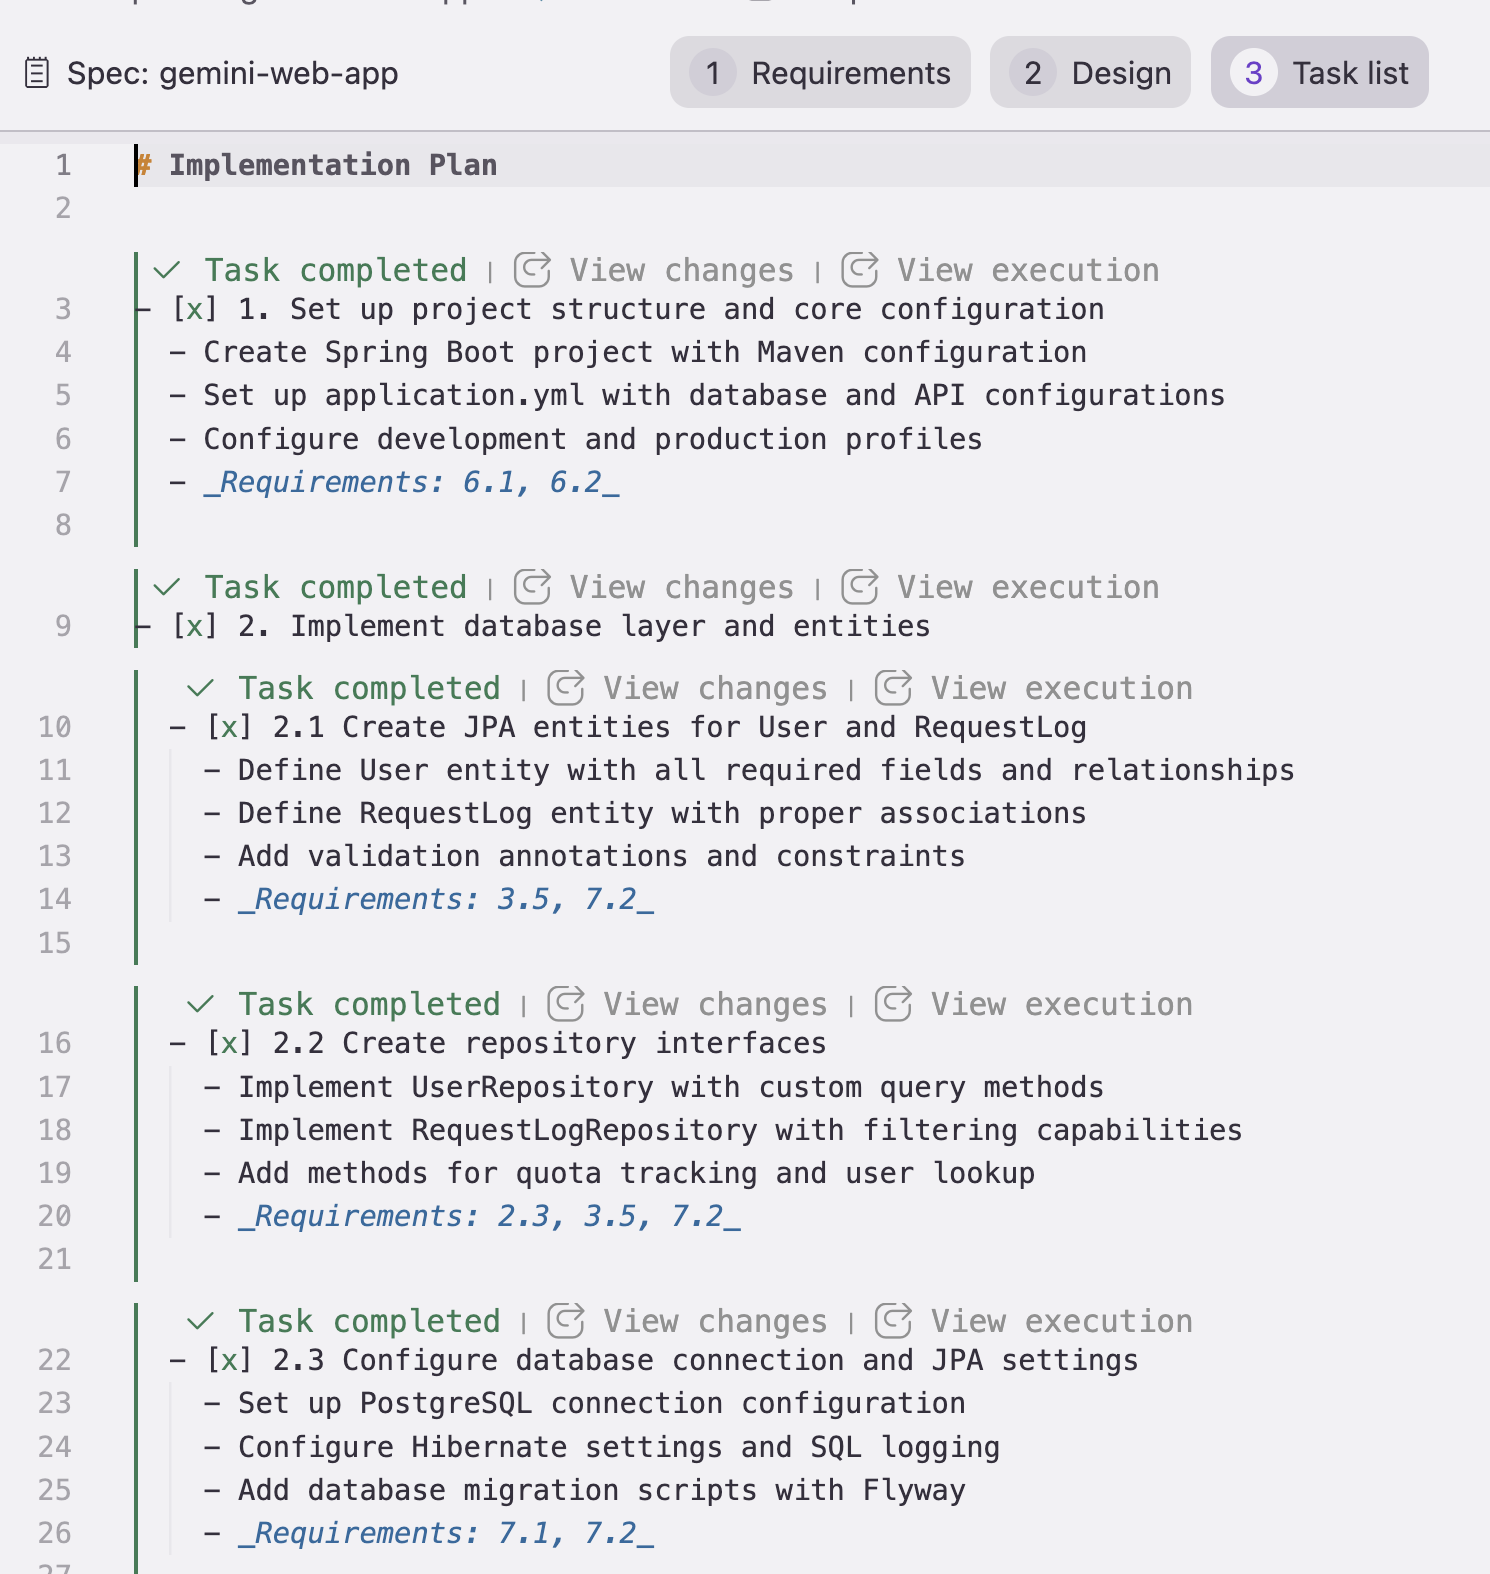
Task: Click View execution icon for task 1
Action: click(x=859, y=270)
